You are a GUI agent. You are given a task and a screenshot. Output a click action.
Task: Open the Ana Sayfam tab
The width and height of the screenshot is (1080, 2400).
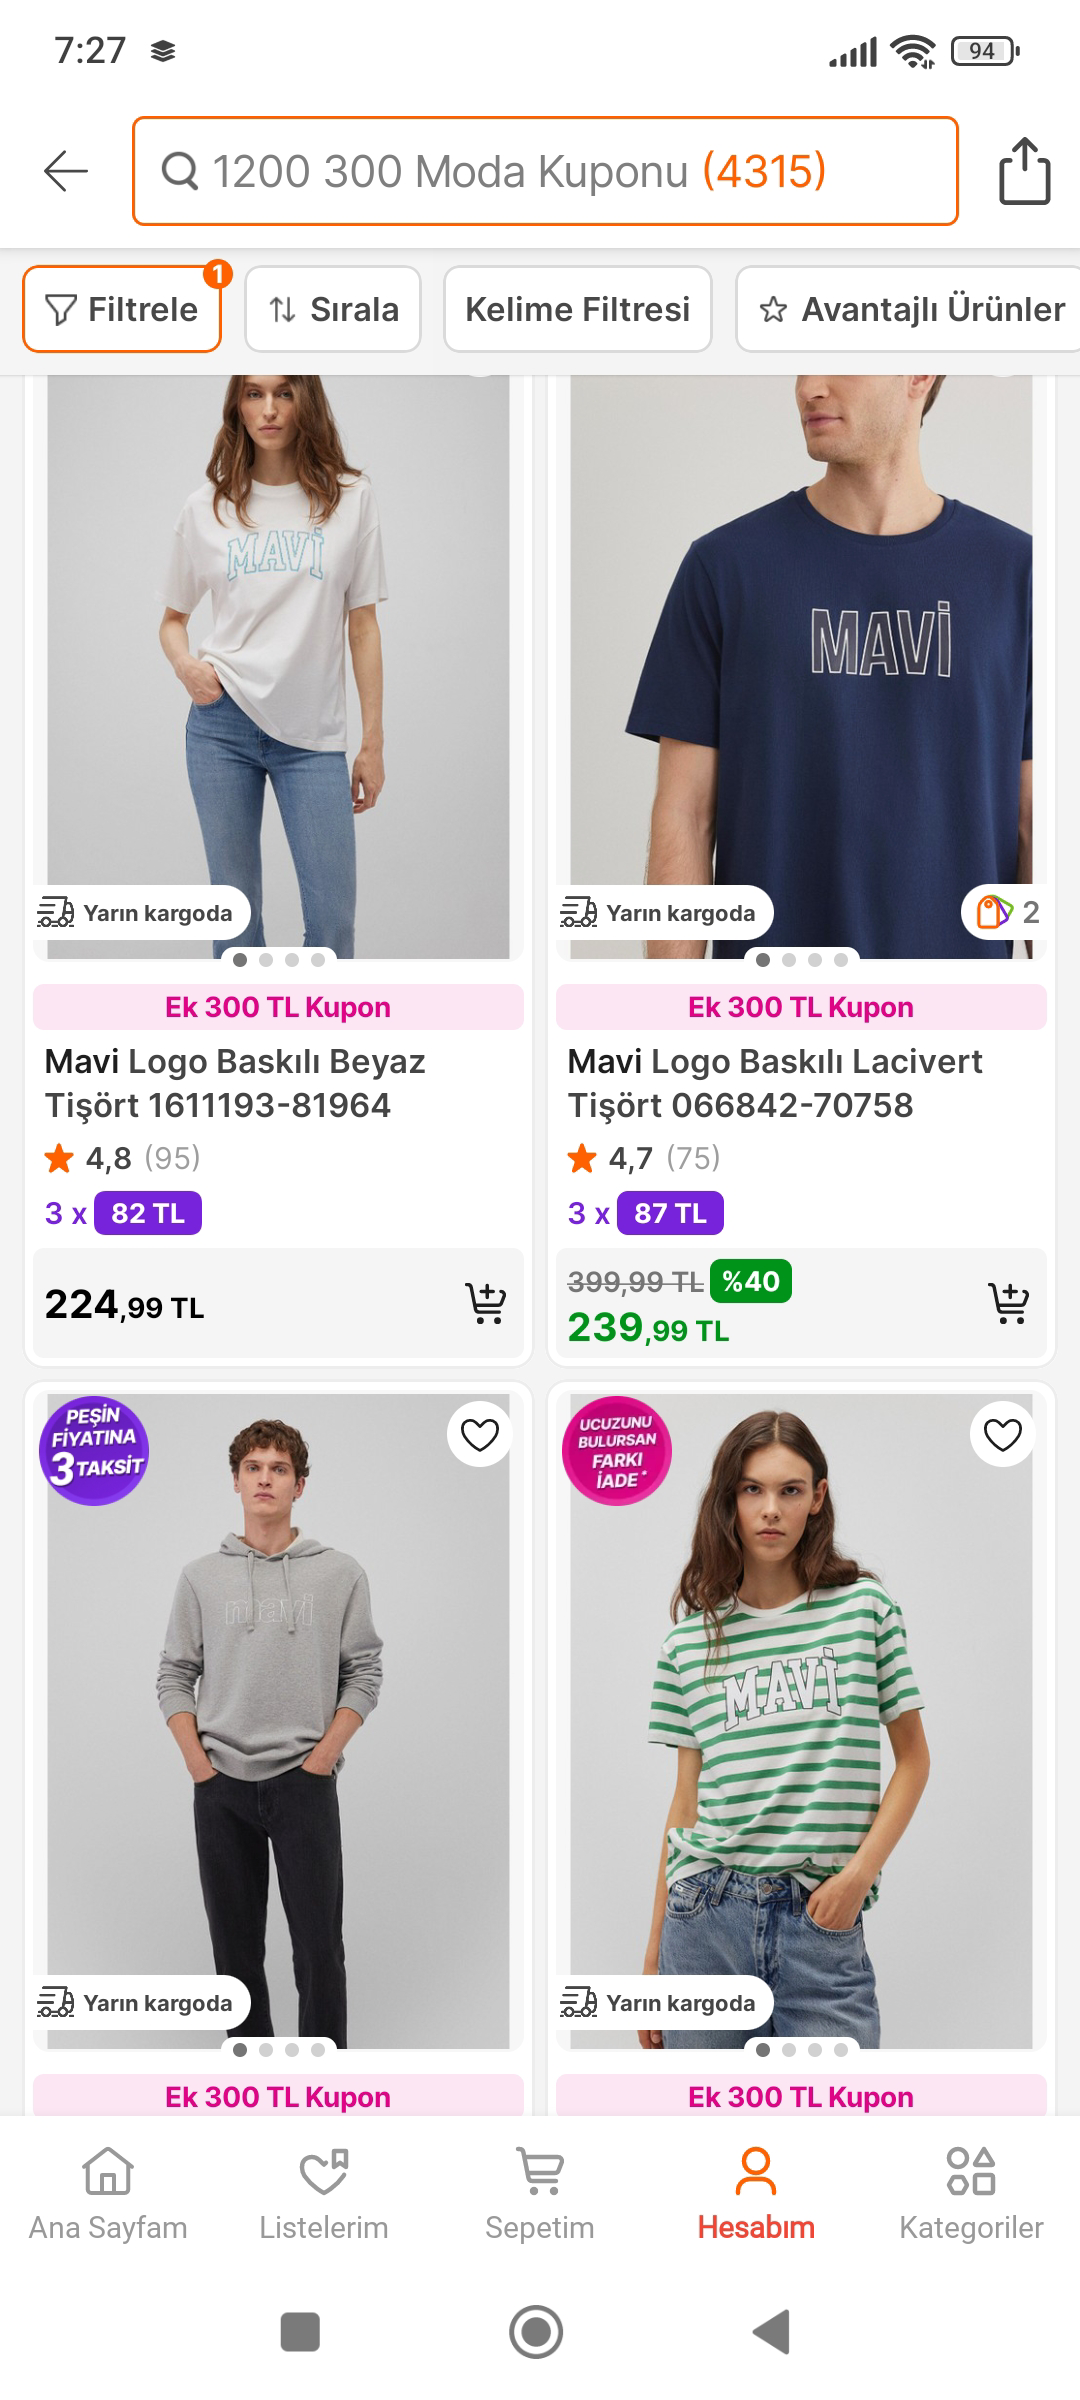pos(108,2190)
